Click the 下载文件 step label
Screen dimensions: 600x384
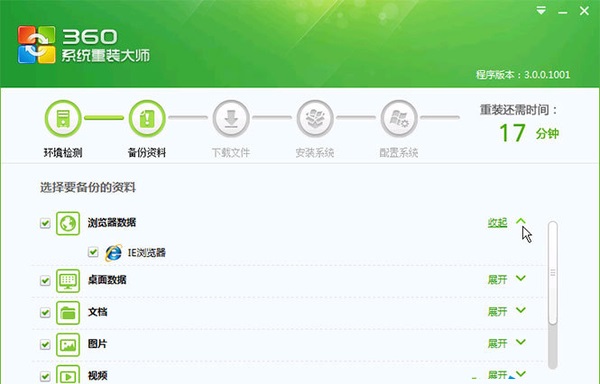point(231,153)
